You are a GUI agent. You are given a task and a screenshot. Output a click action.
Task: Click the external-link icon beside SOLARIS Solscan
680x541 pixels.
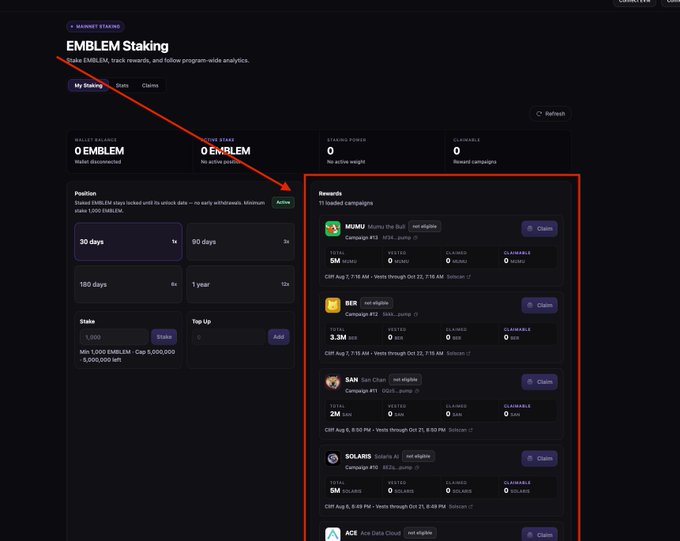pos(471,507)
